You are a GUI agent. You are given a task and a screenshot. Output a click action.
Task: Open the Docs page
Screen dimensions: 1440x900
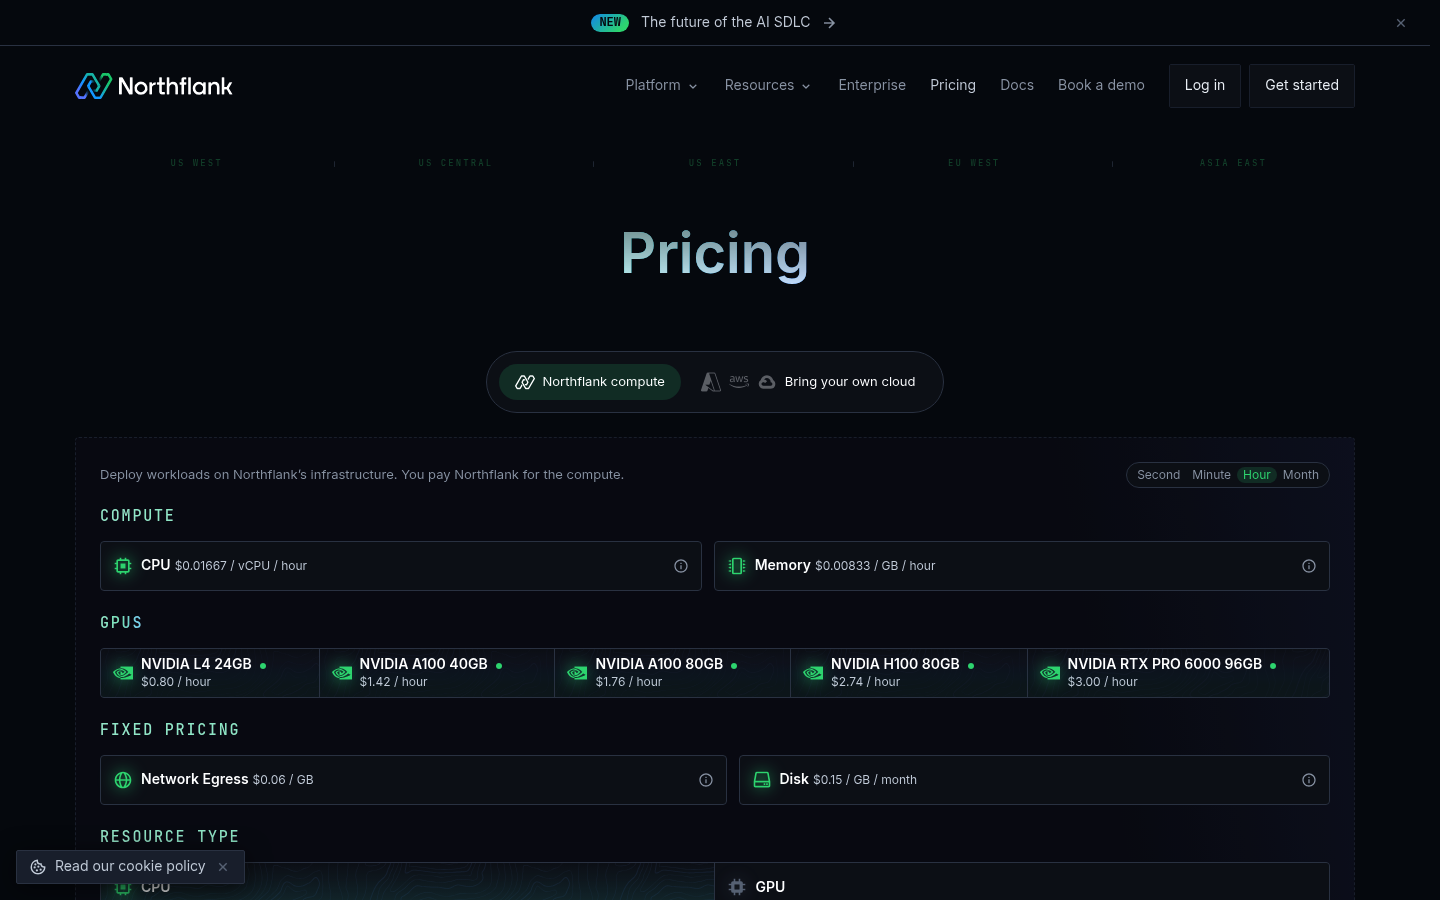point(1017,86)
